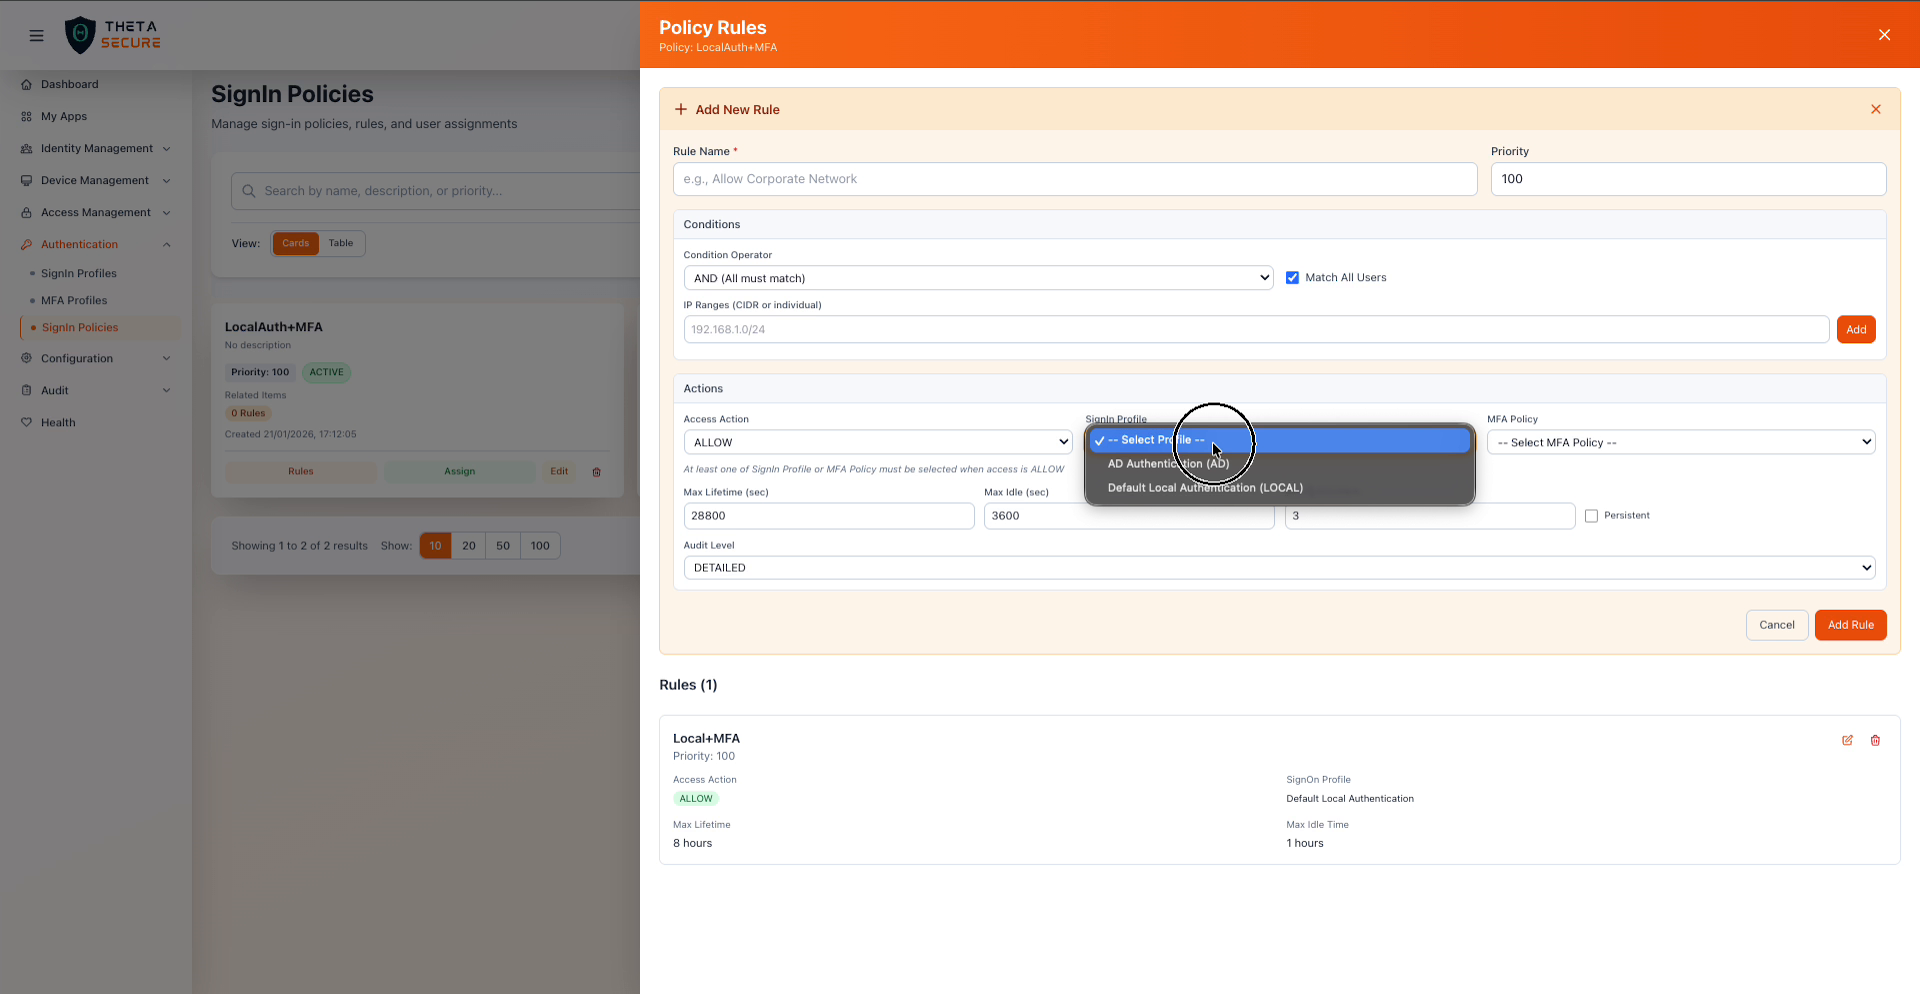The height and width of the screenshot is (994, 1920).
Task: Open the Dashboard from the sidebar
Action: pyautogui.click(x=69, y=84)
